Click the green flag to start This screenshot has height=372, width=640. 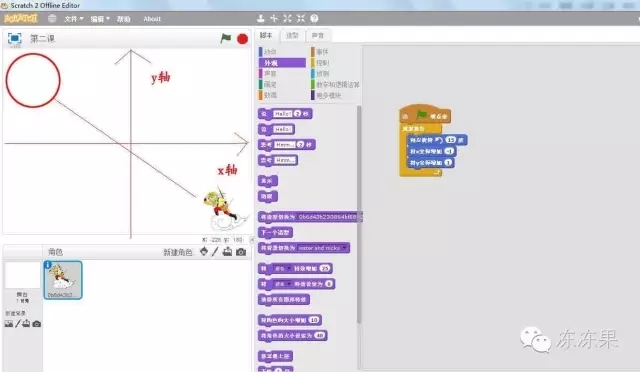coord(226,38)
